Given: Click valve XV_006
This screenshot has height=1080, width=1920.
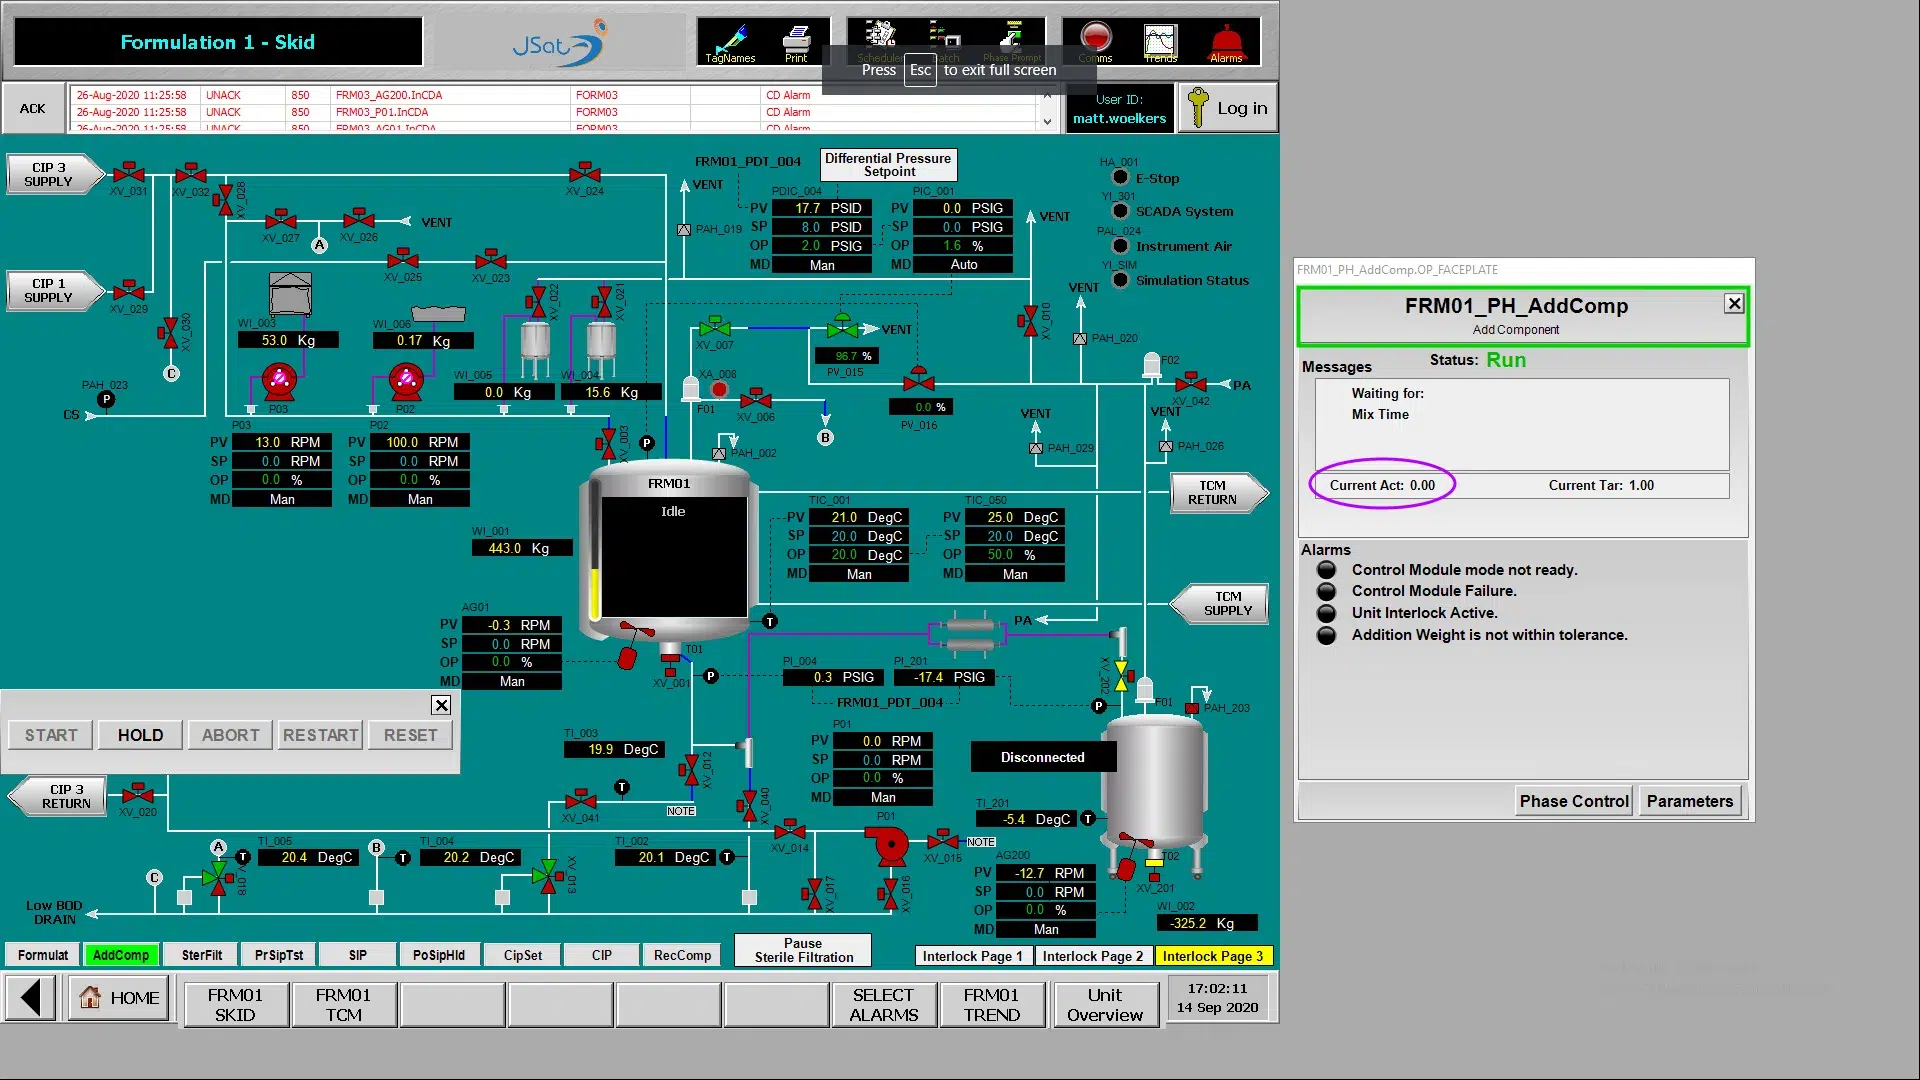Looking at the screenshot, I should (756, 399).
